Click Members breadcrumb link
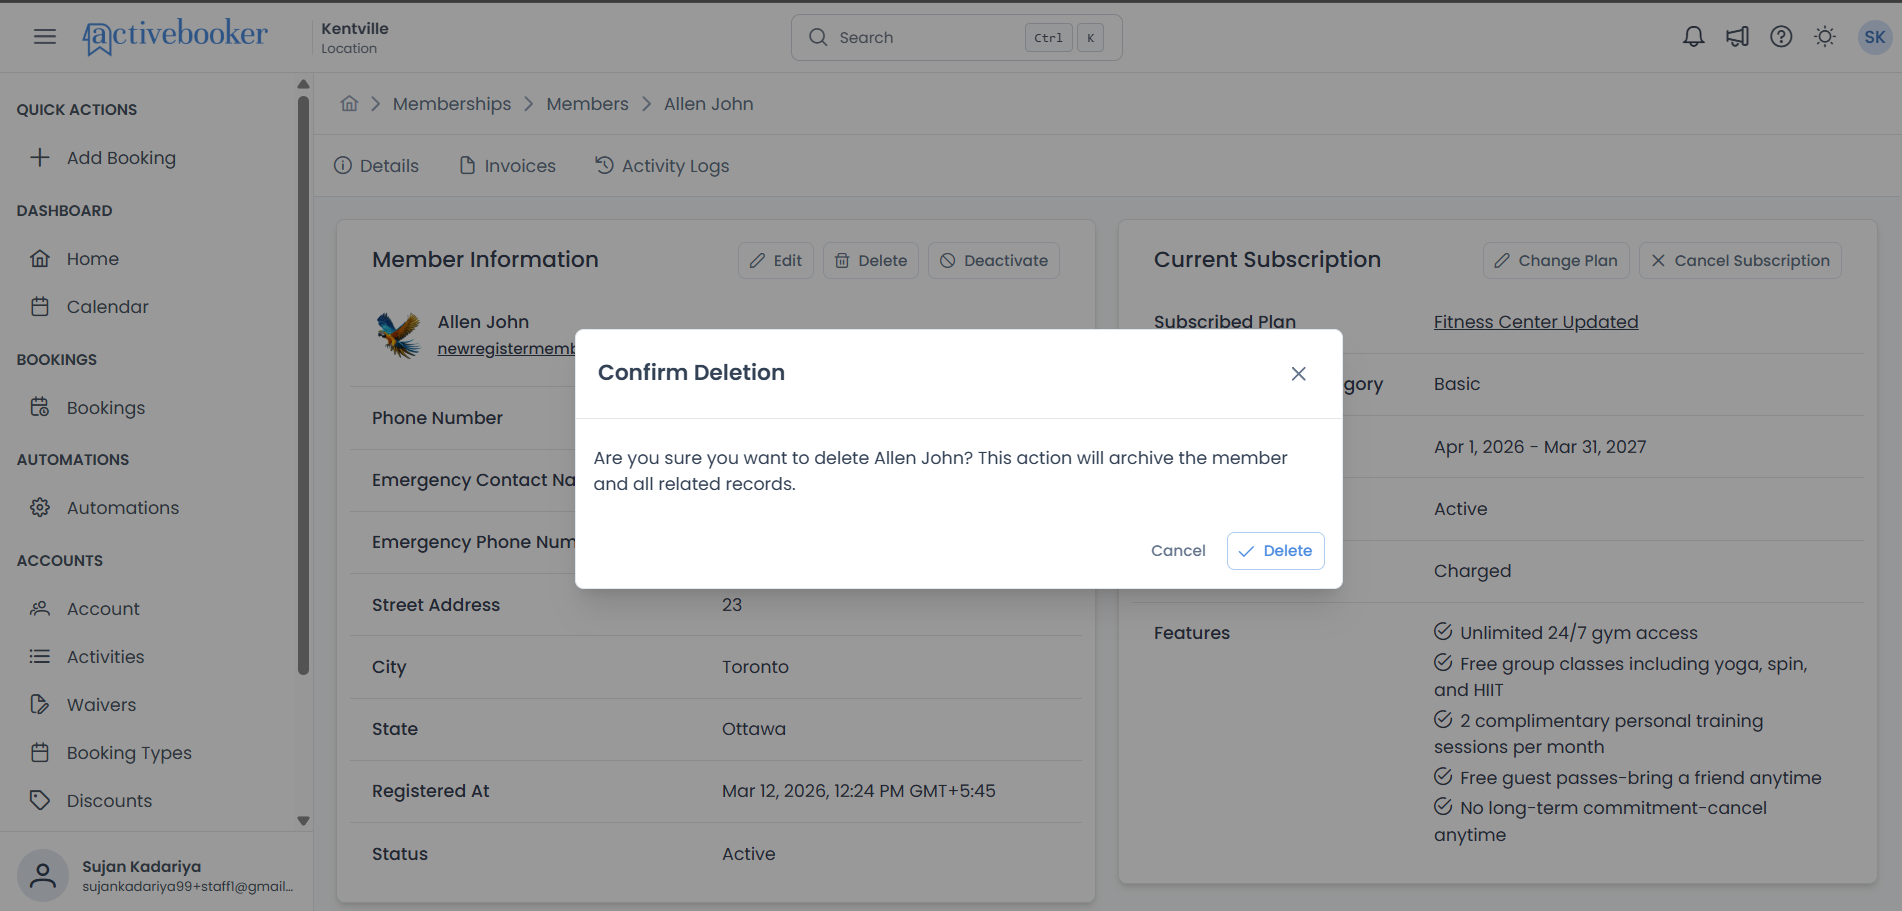This screenshot has height=911, width=1902. (x=587, y=104)
